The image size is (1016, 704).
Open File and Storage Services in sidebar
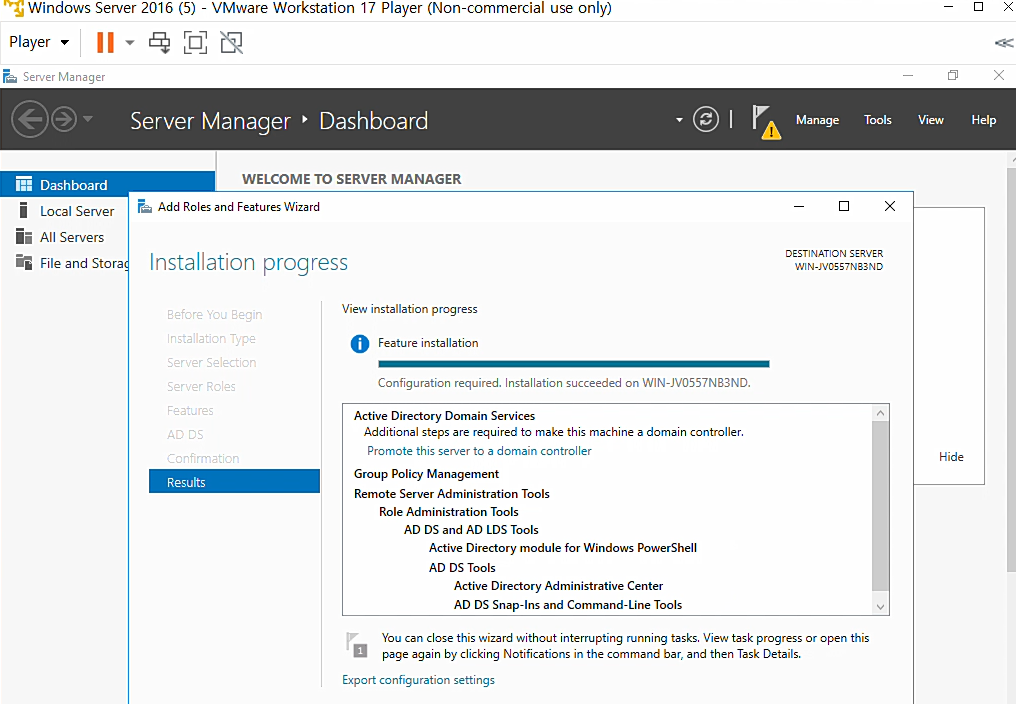point(84,263)
